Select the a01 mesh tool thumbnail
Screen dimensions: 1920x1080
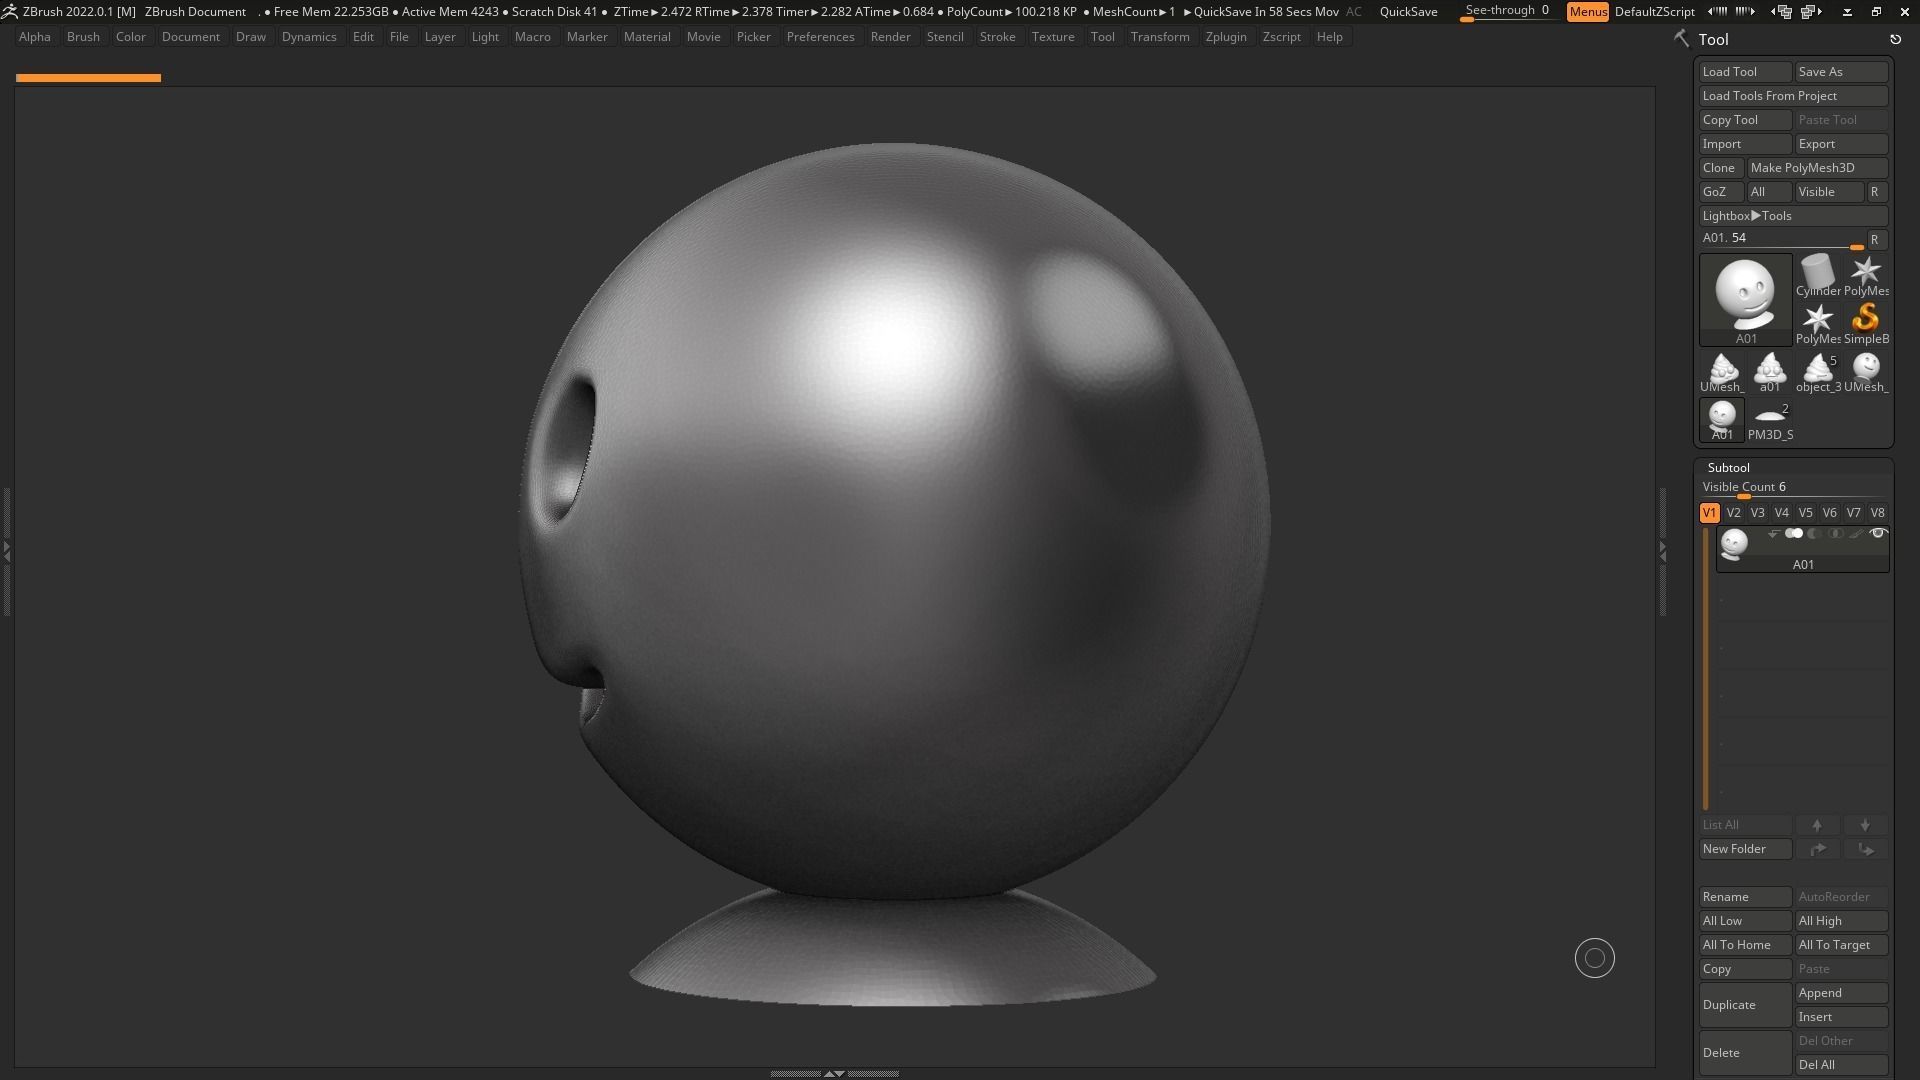pos(1769,371)
